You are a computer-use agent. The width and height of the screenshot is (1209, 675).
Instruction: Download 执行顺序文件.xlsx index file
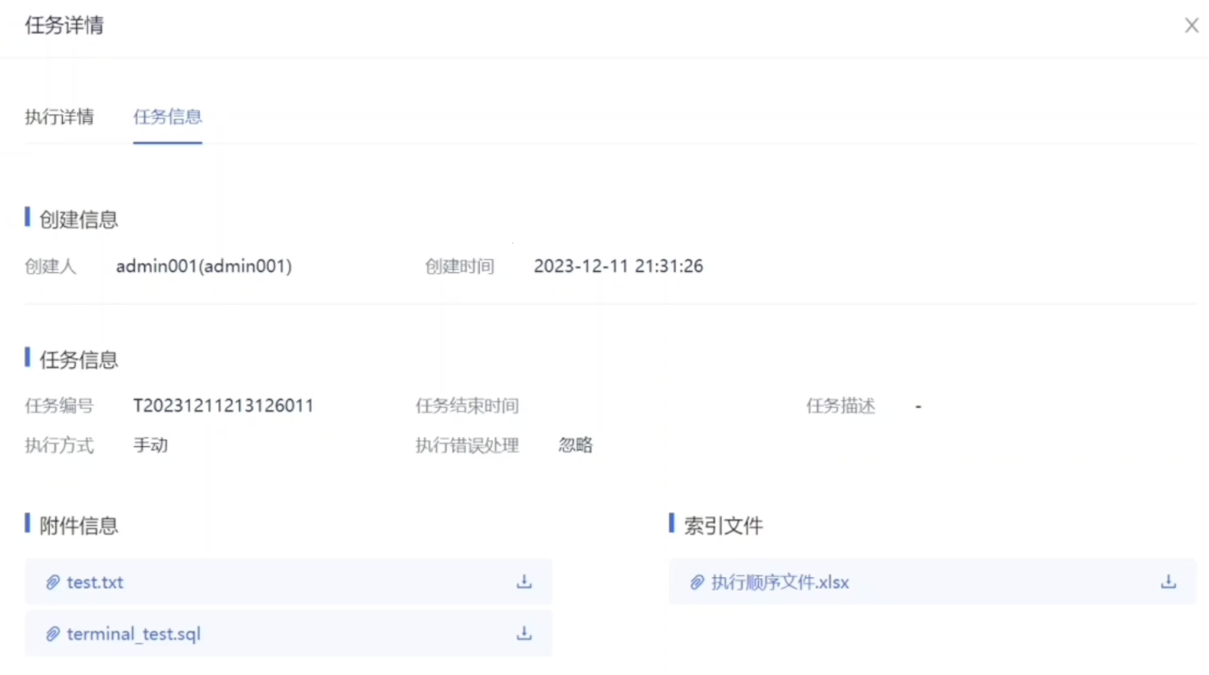point(1168,581)
